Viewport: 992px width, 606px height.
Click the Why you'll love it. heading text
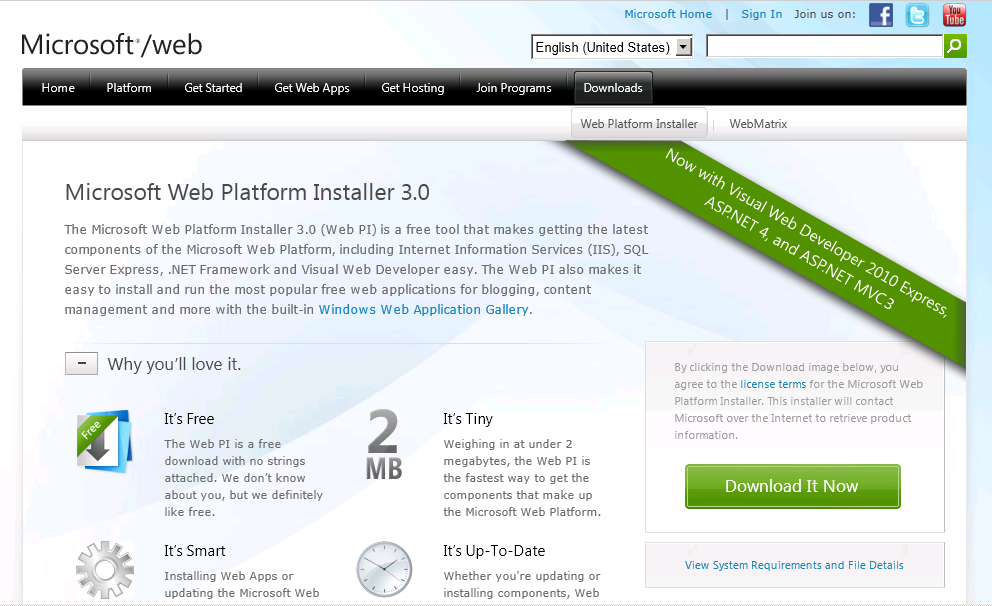tap(174, 364)
